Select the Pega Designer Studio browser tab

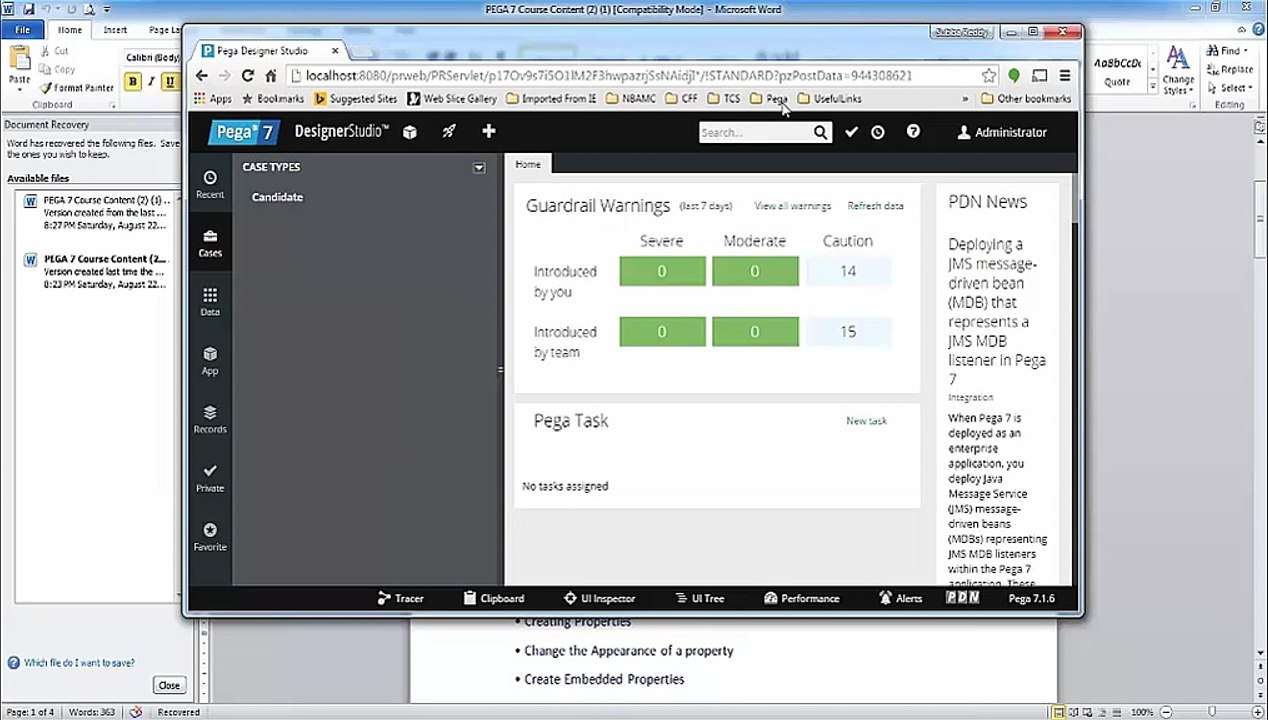click(262, 51)
